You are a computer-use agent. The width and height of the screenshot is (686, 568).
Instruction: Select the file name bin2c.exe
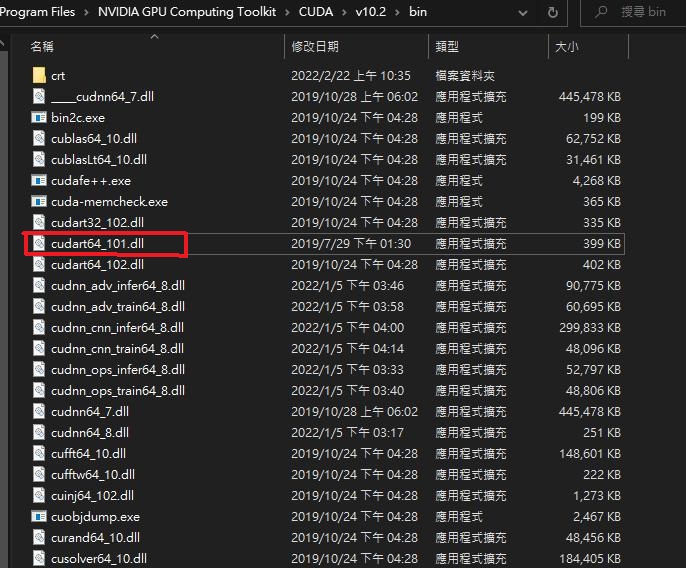(78, 117)
